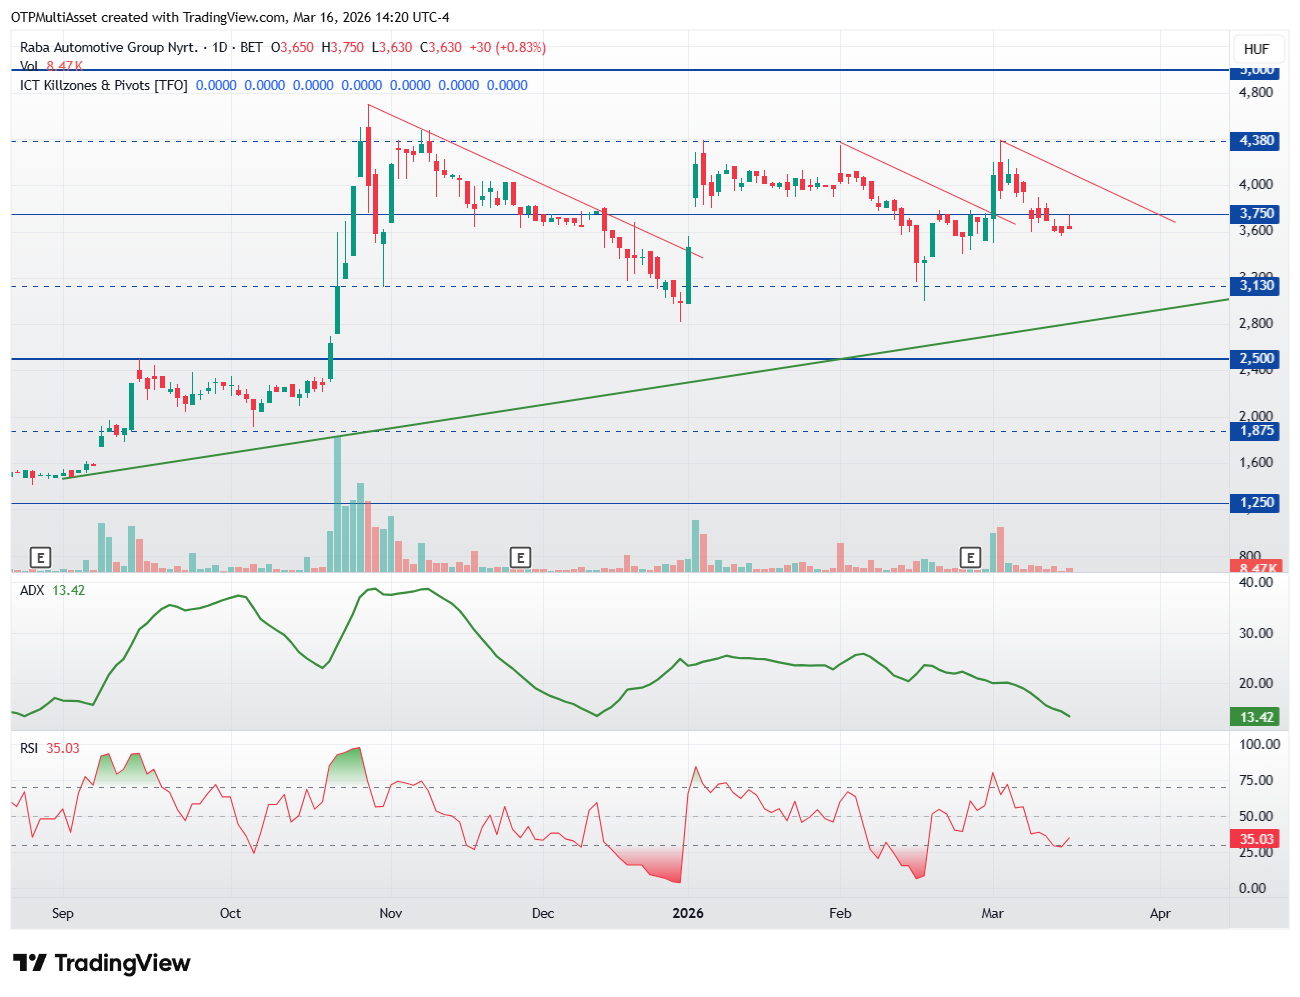
Task: Open the HUF currency selector
Action: click(1256, 49)
